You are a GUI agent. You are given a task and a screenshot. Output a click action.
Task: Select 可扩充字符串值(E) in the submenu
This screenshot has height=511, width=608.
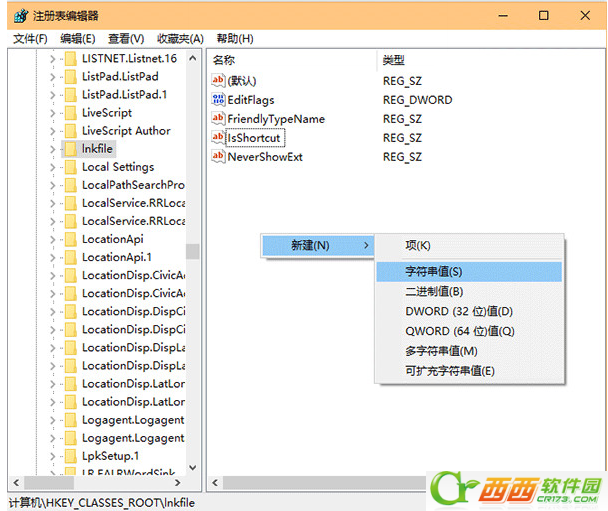[x=469, y=371]
